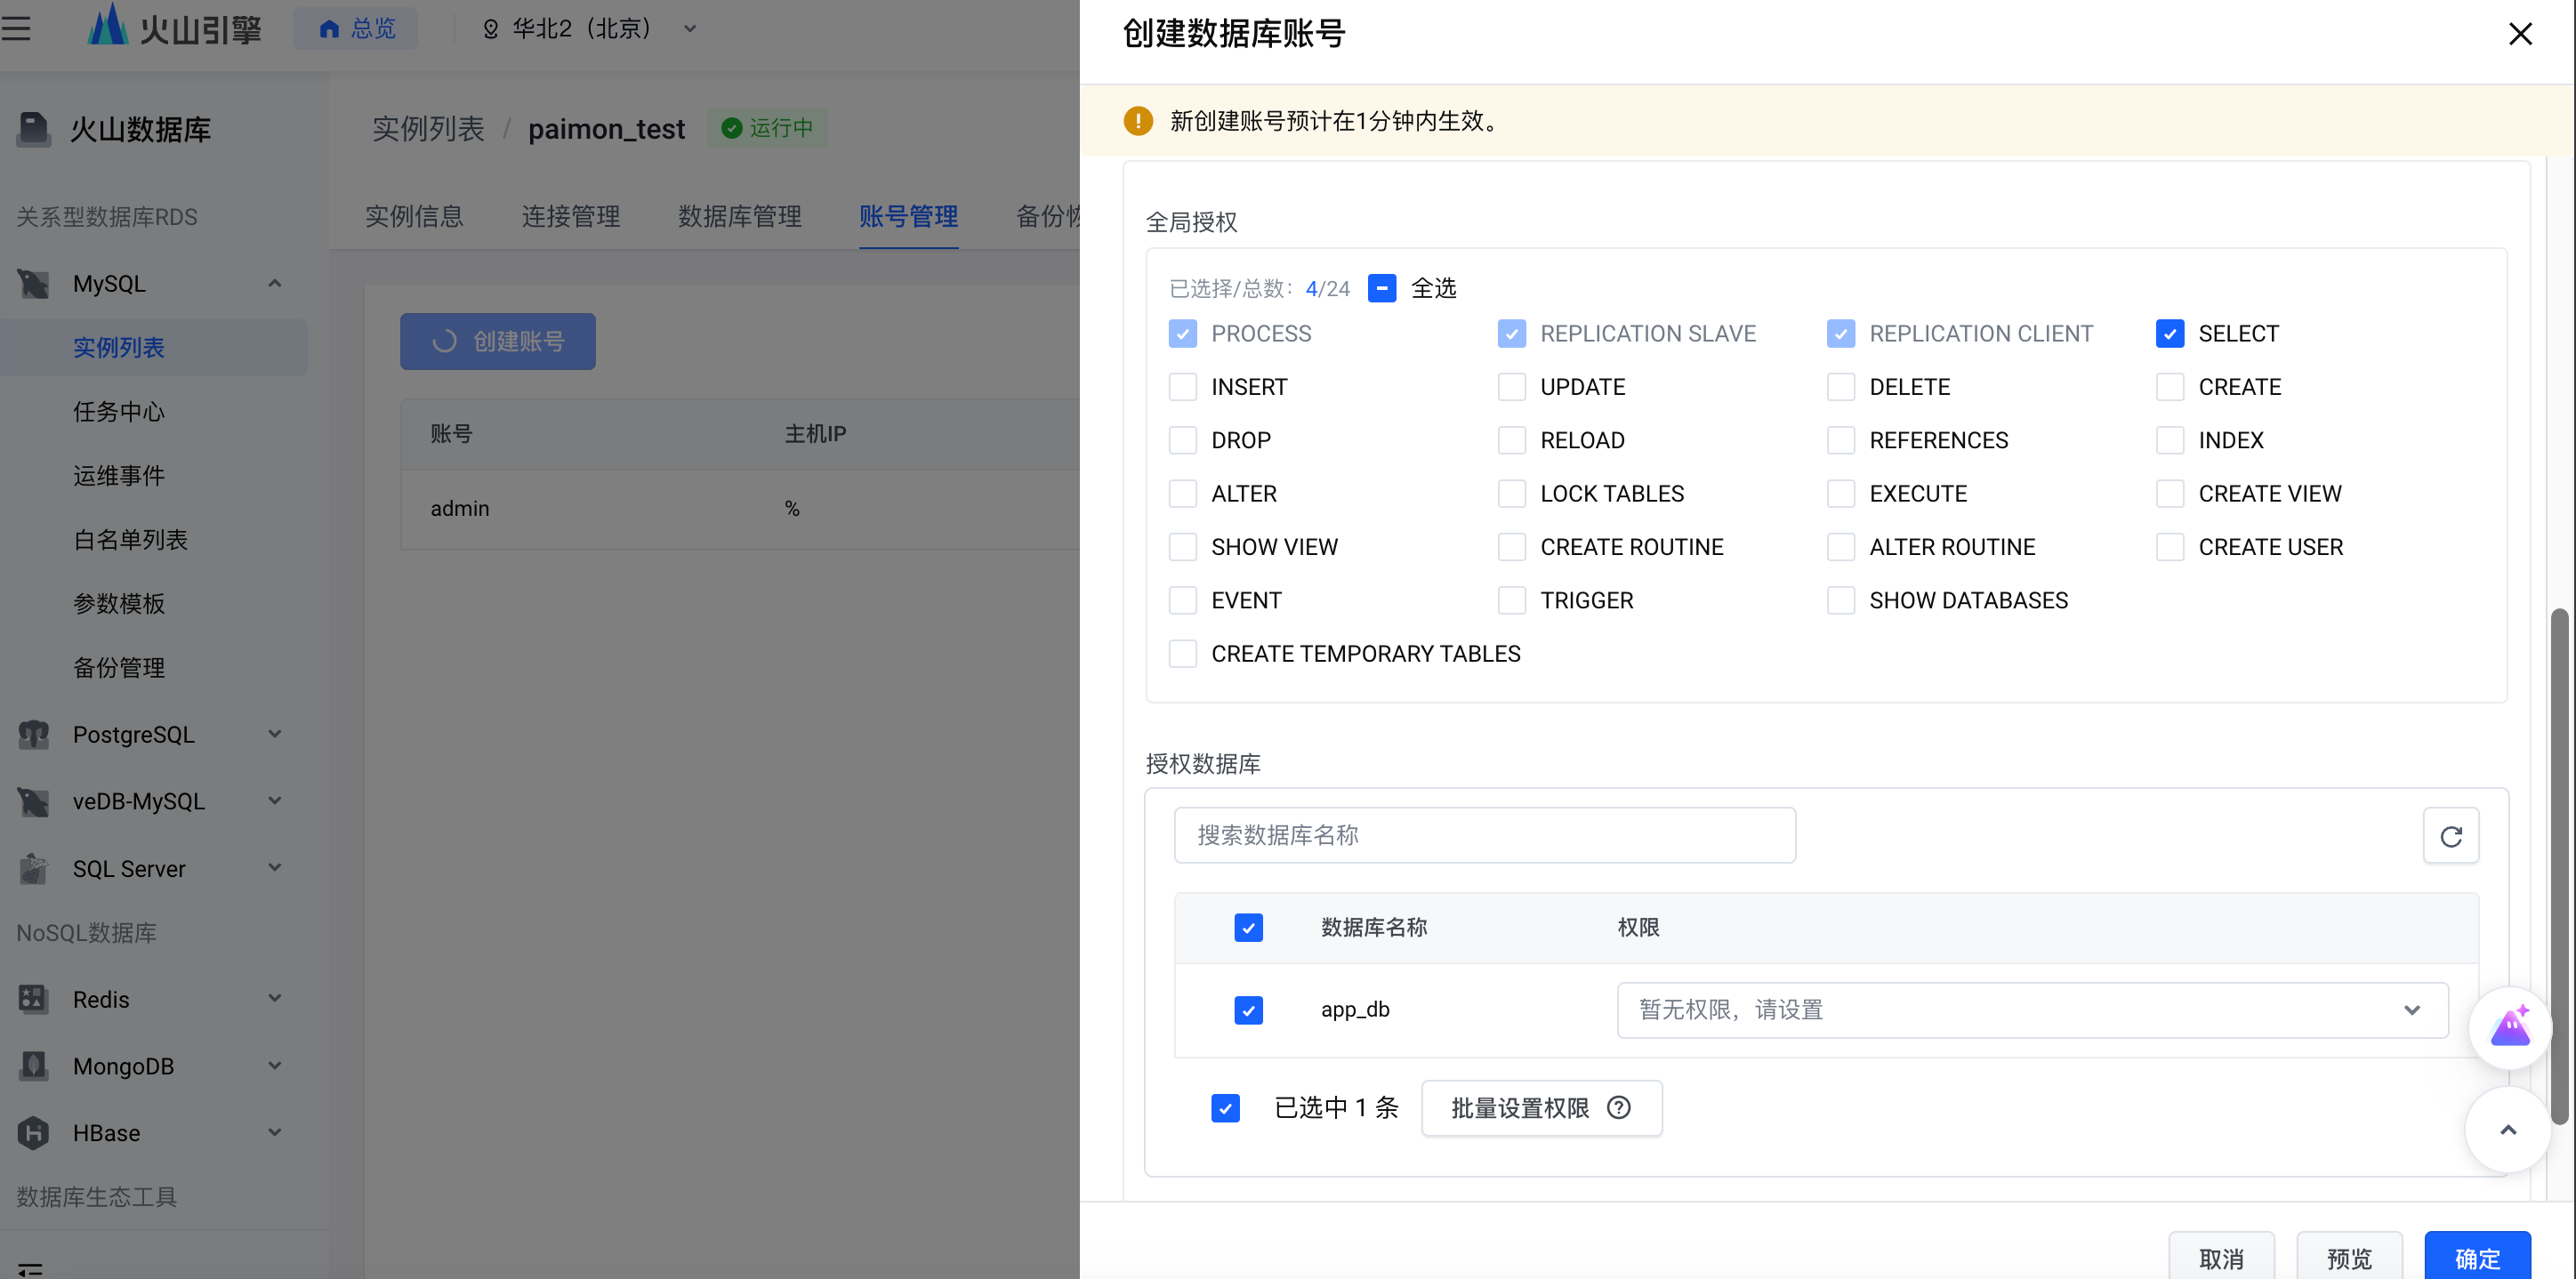Image resolution: width=2576 pixels, height=1279 pixels.
Task: Check the CREATE TEMPORARY TABLES checkbox
Action: pos(1182,654)
